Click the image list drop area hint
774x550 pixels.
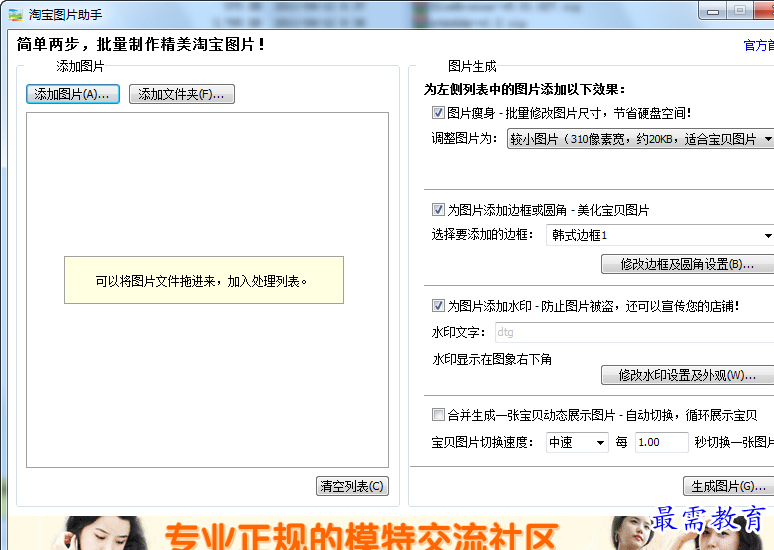(x=204, y=280)
